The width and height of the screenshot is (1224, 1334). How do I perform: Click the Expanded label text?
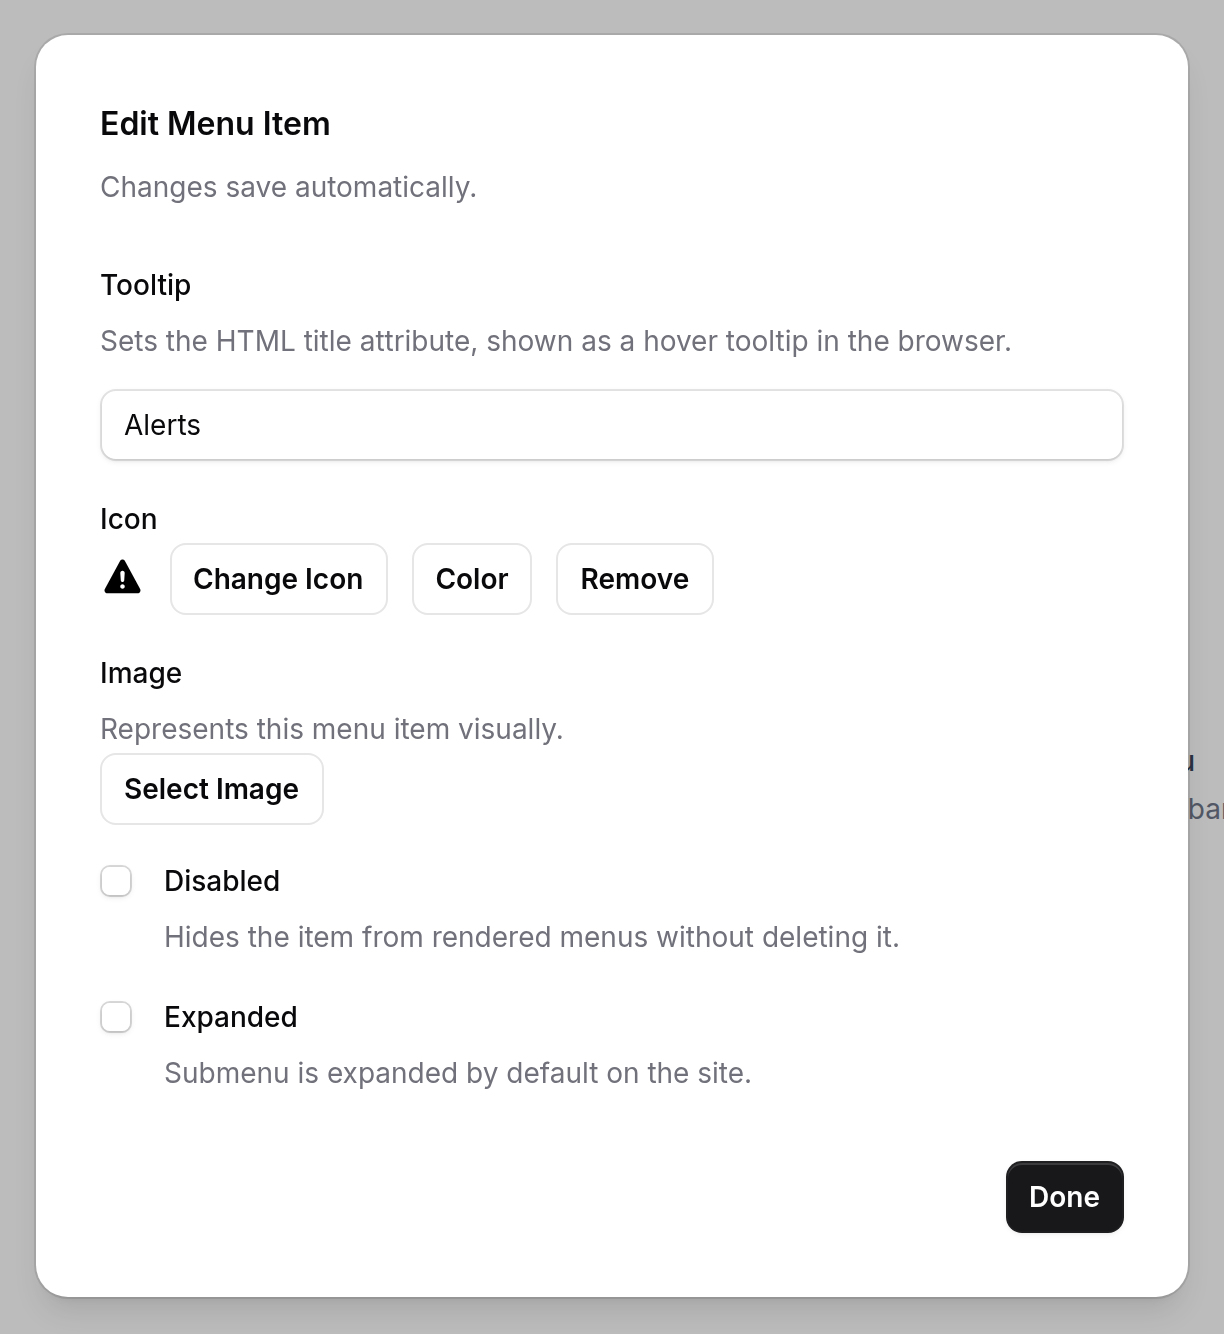(231, 1017)
